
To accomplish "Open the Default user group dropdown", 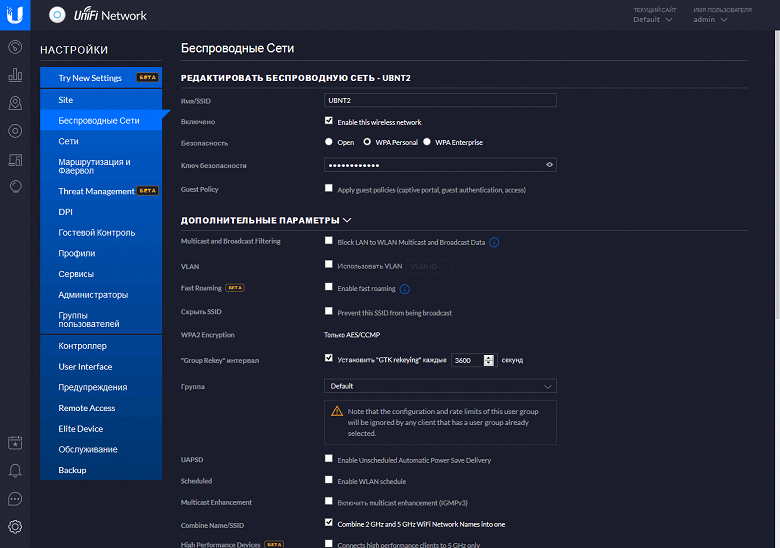I will click(x=440, y=386).
